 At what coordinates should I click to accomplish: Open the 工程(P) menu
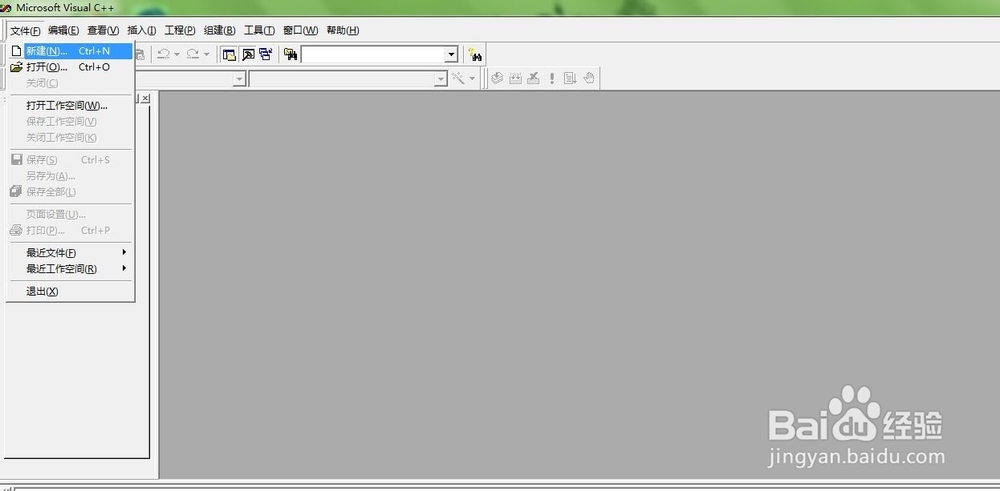pyautogui.click(x=180, y=31)
